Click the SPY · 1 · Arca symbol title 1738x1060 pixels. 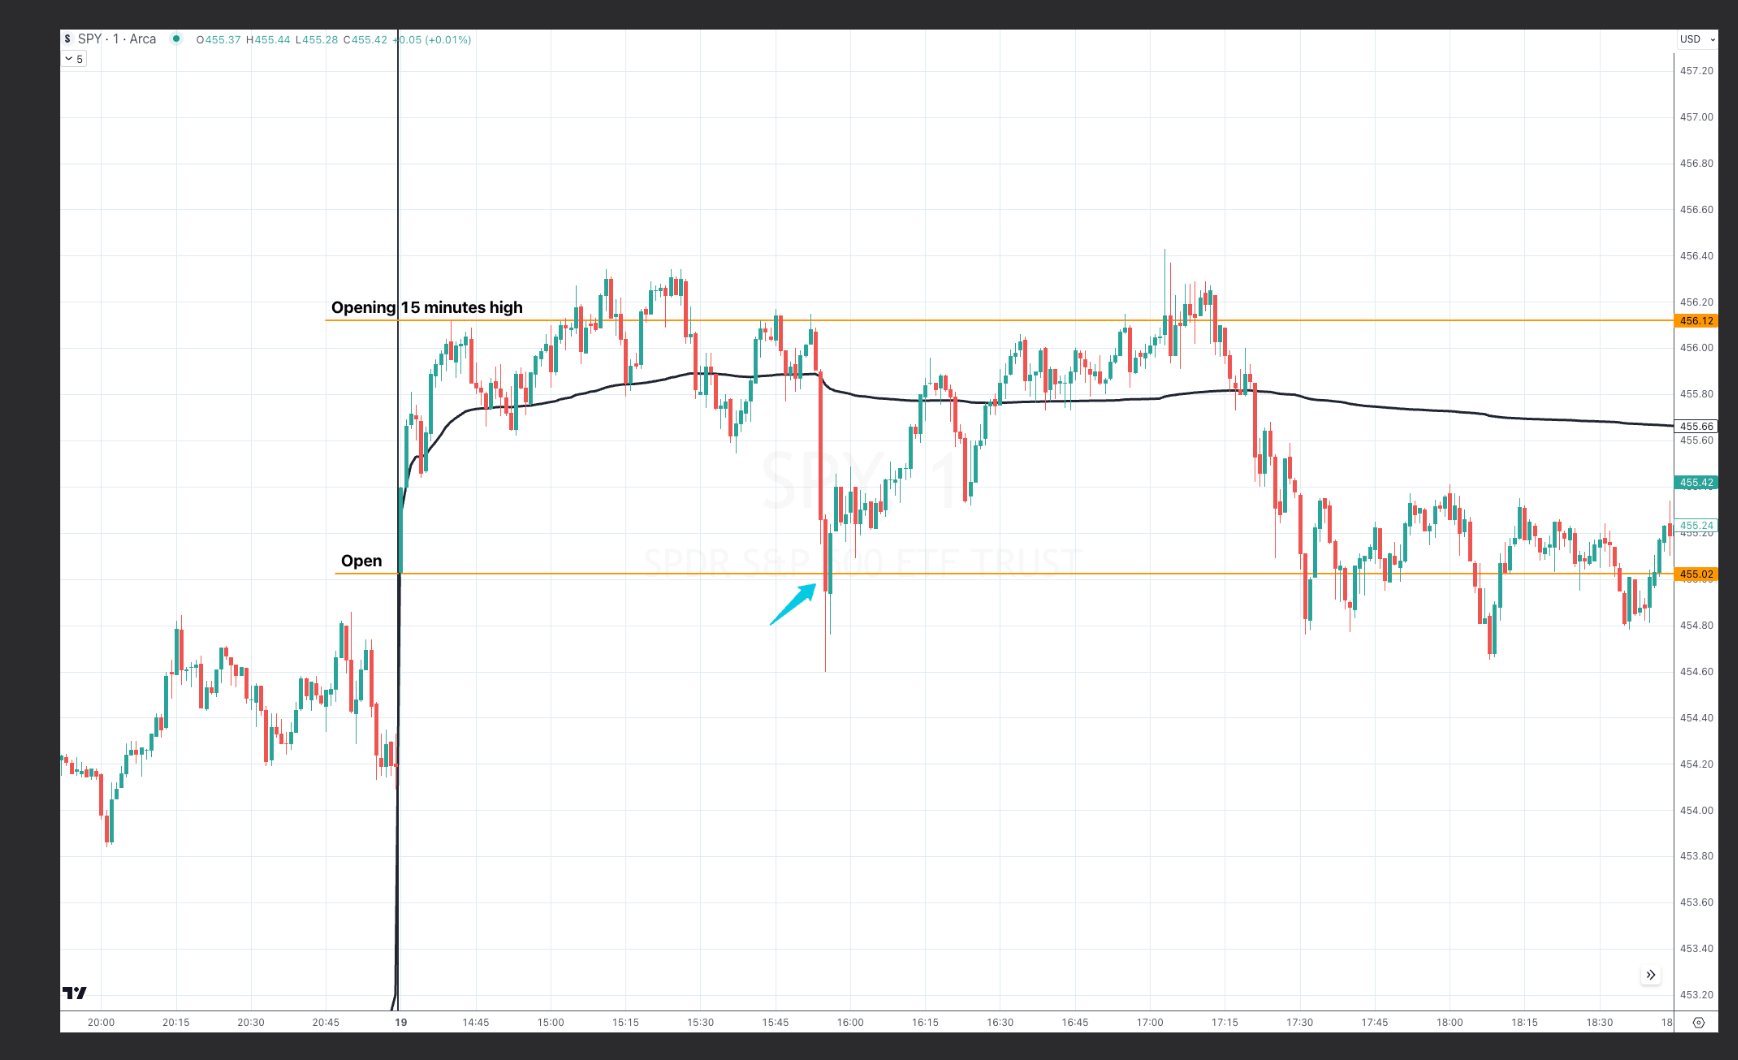coord(117,39)
